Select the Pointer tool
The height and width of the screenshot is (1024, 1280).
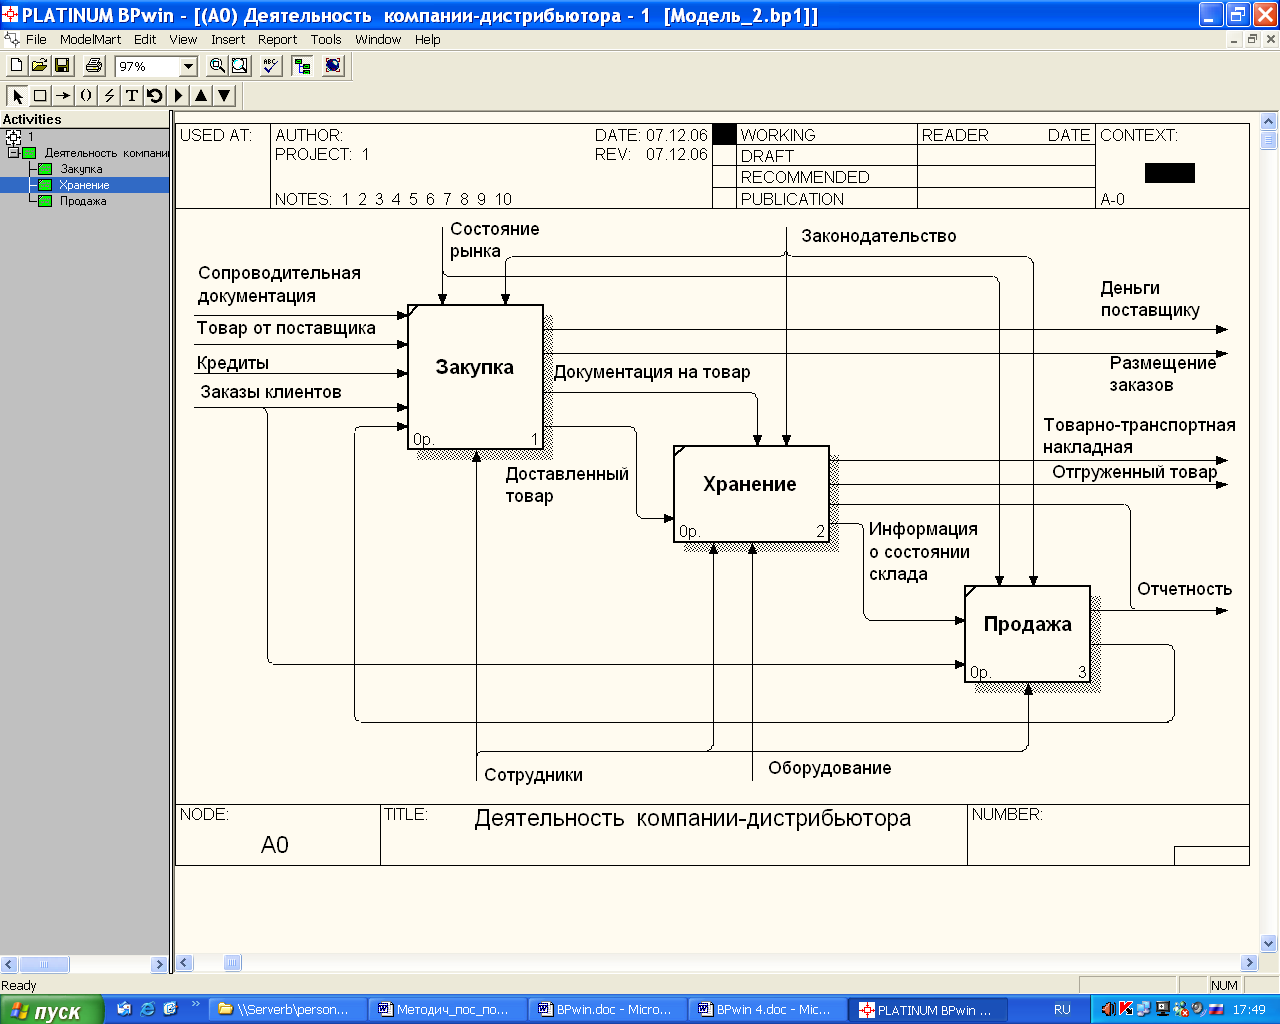coord(17,96)
